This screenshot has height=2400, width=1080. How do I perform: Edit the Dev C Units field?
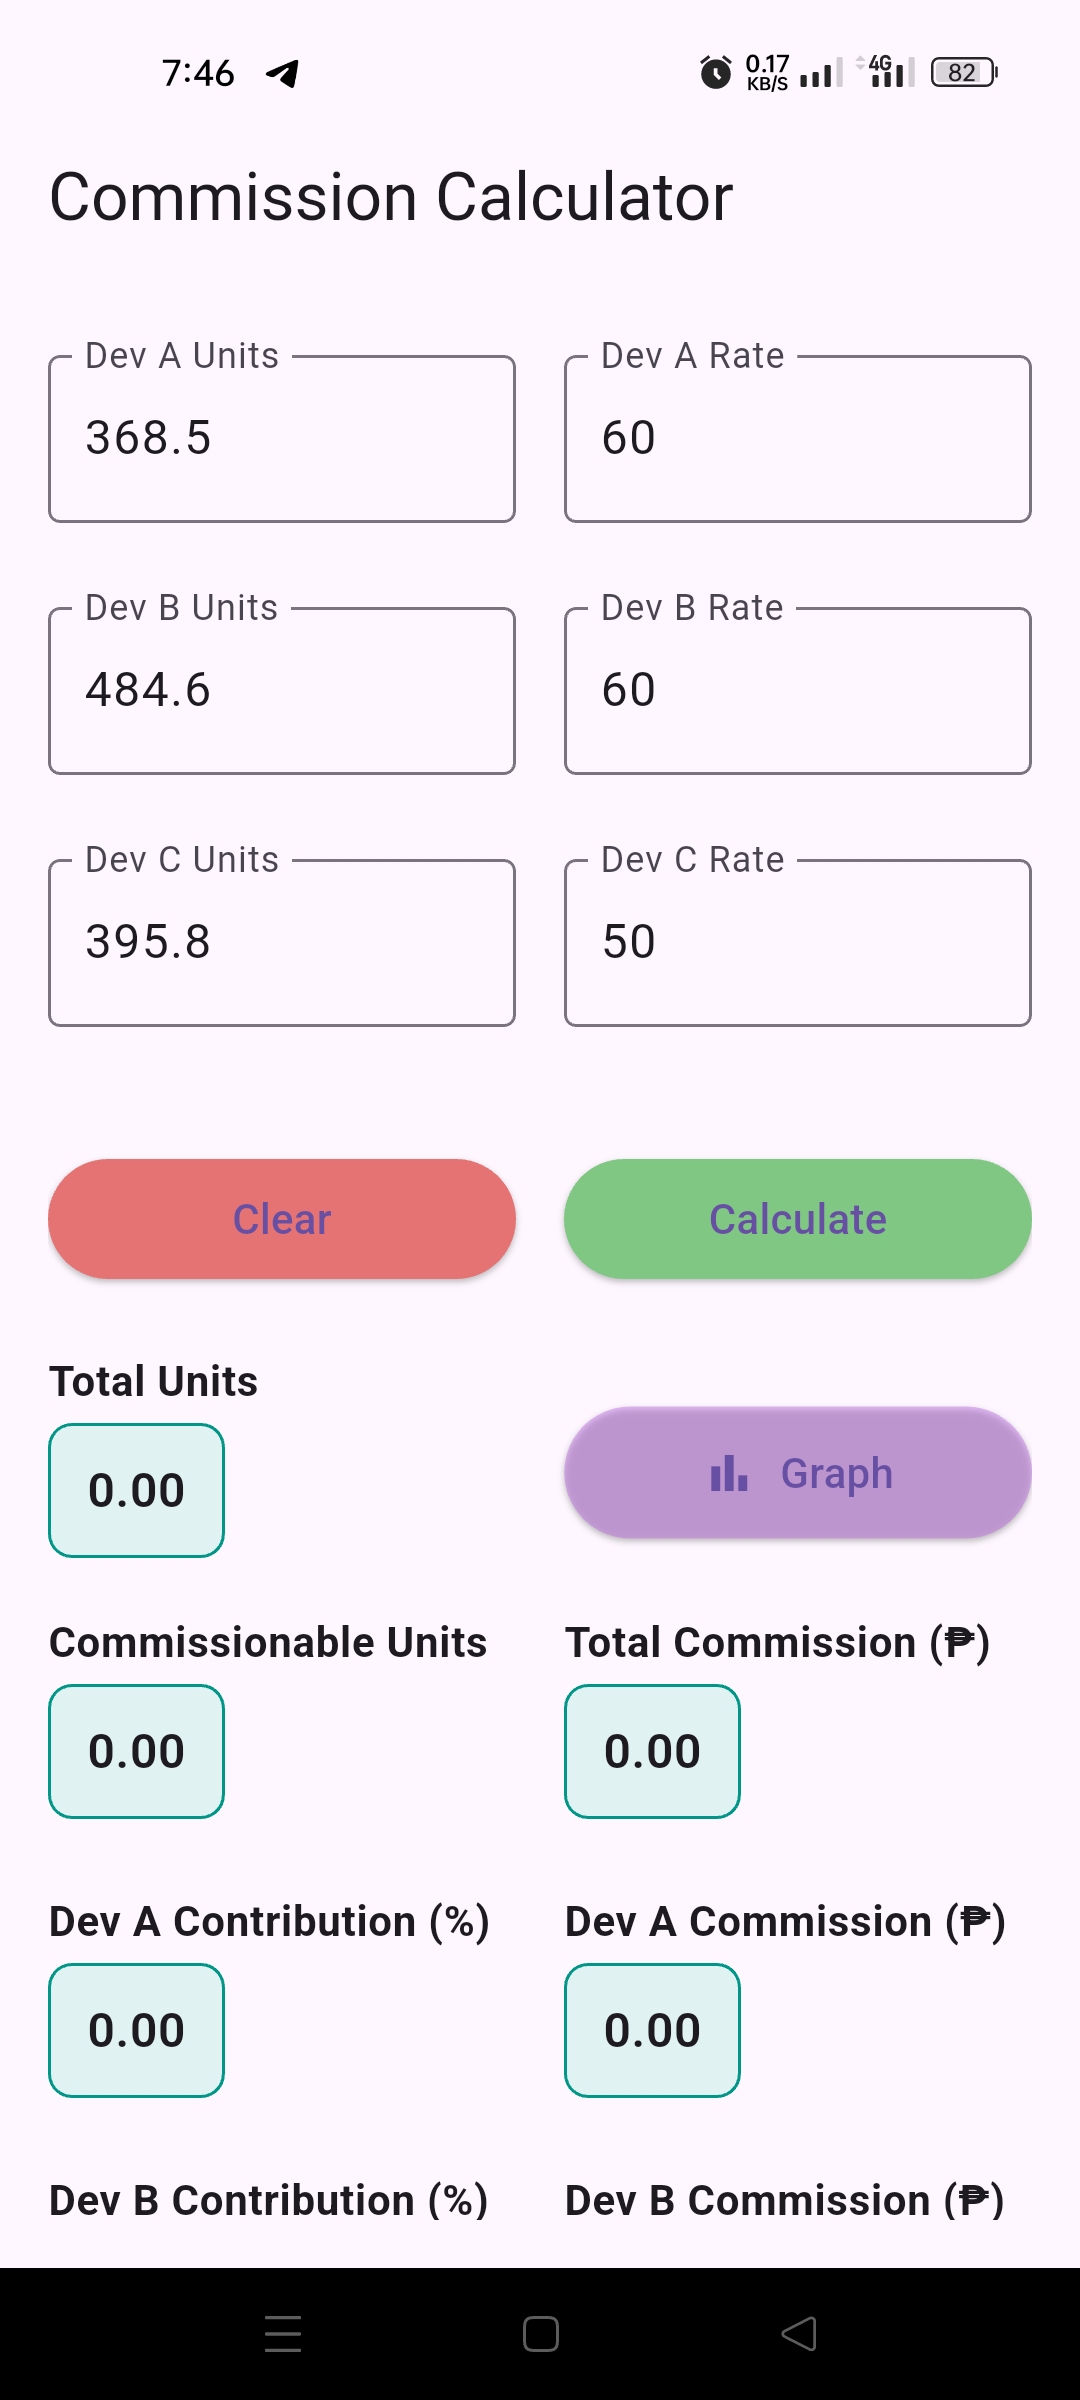tap(282, 942)
